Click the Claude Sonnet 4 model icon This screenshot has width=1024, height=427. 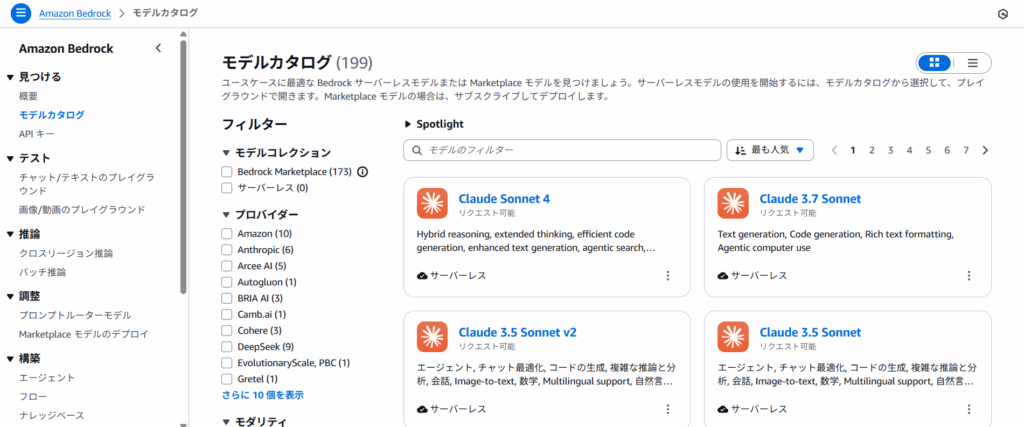coord(432,204)
